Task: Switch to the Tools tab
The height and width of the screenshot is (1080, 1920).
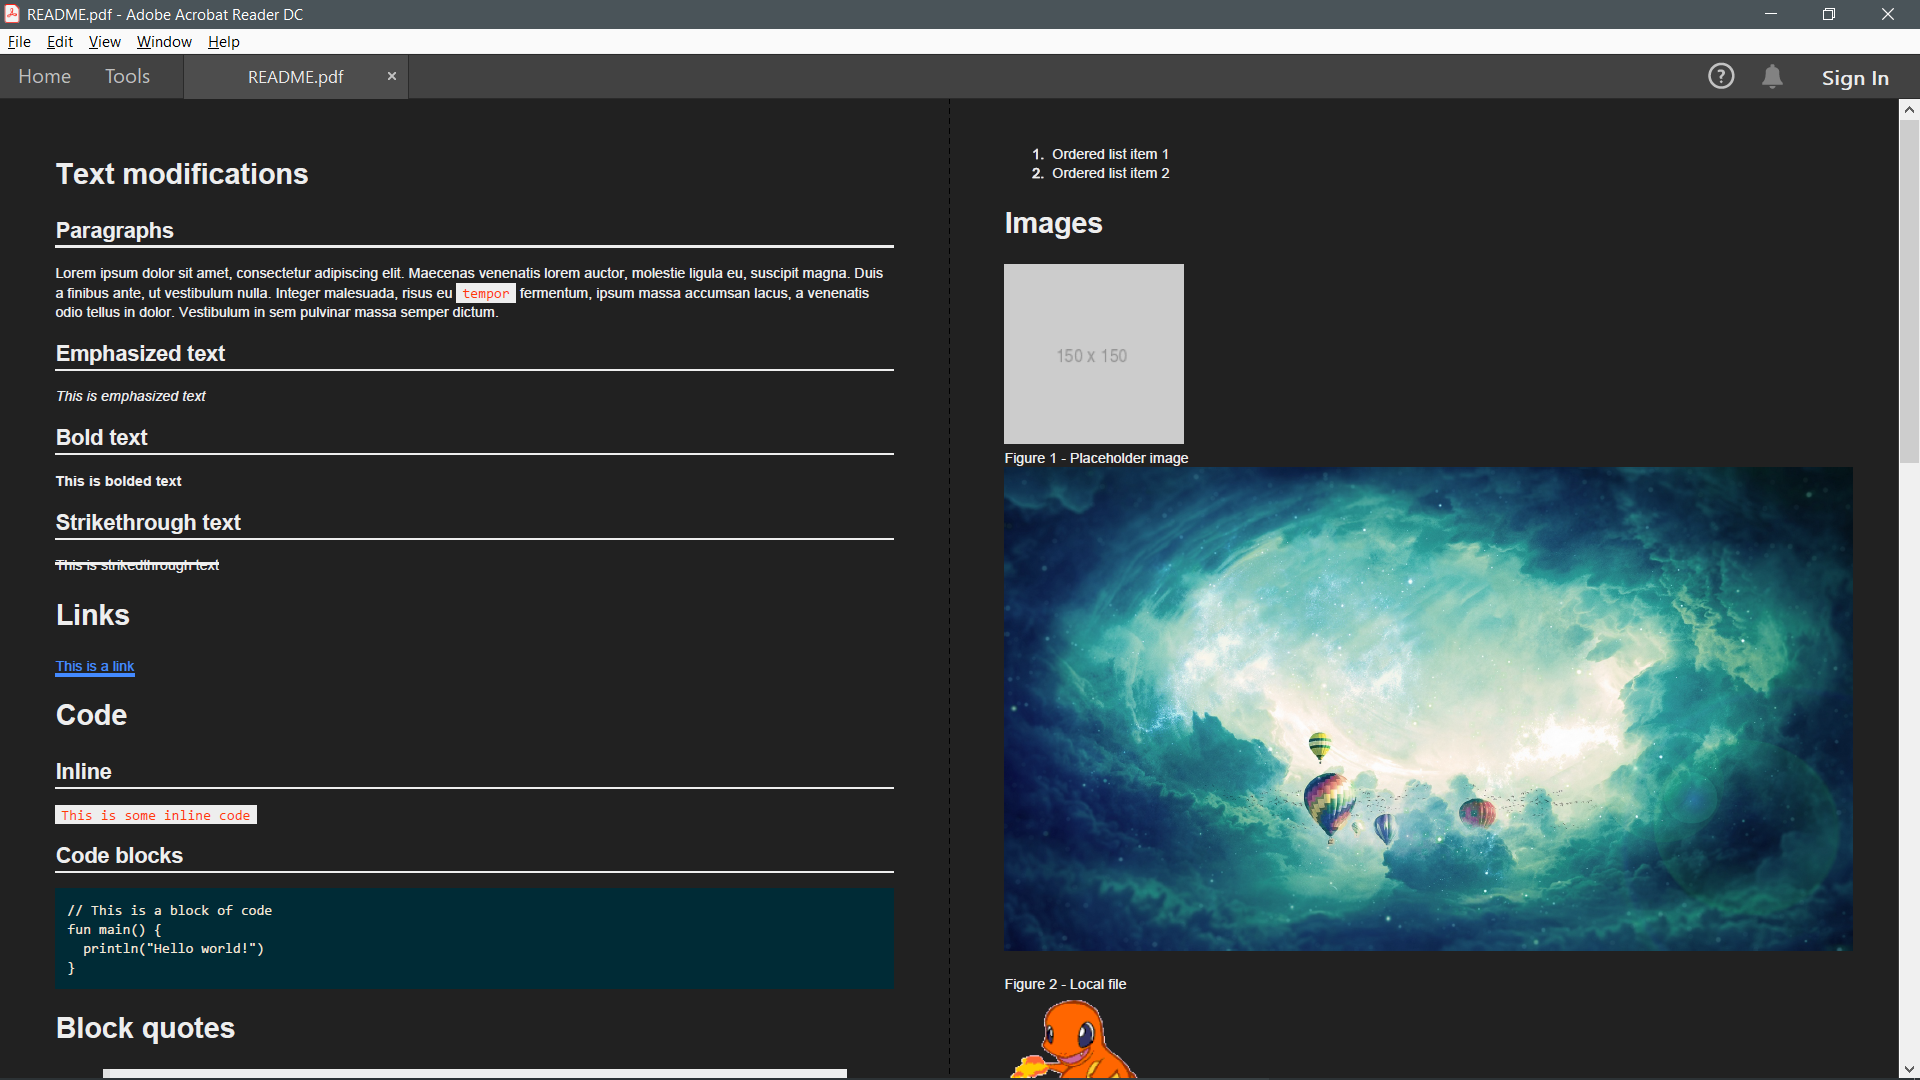Action: click(127, 76)
